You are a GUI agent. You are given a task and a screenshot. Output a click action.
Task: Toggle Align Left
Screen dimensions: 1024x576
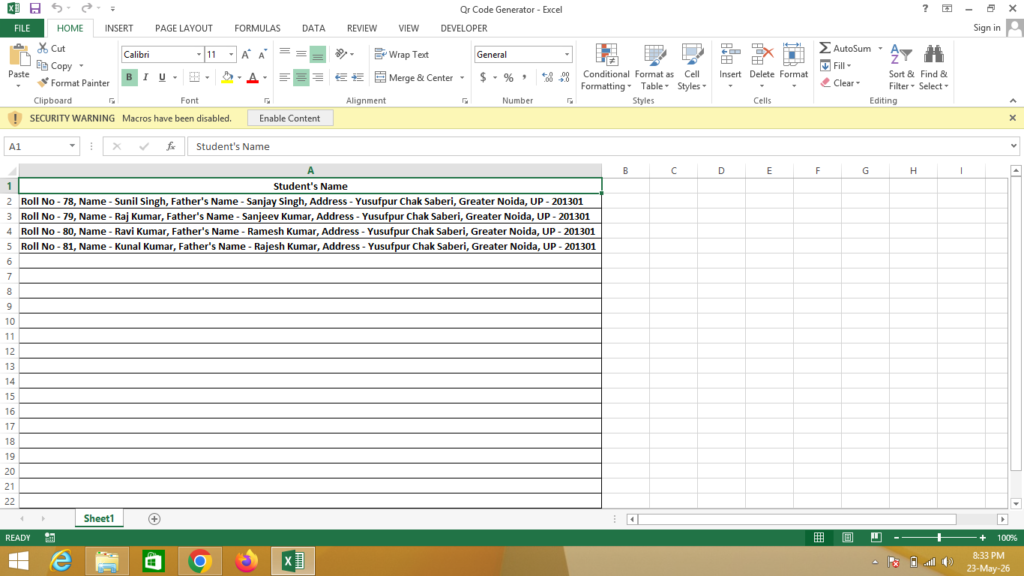pos(285,77)
